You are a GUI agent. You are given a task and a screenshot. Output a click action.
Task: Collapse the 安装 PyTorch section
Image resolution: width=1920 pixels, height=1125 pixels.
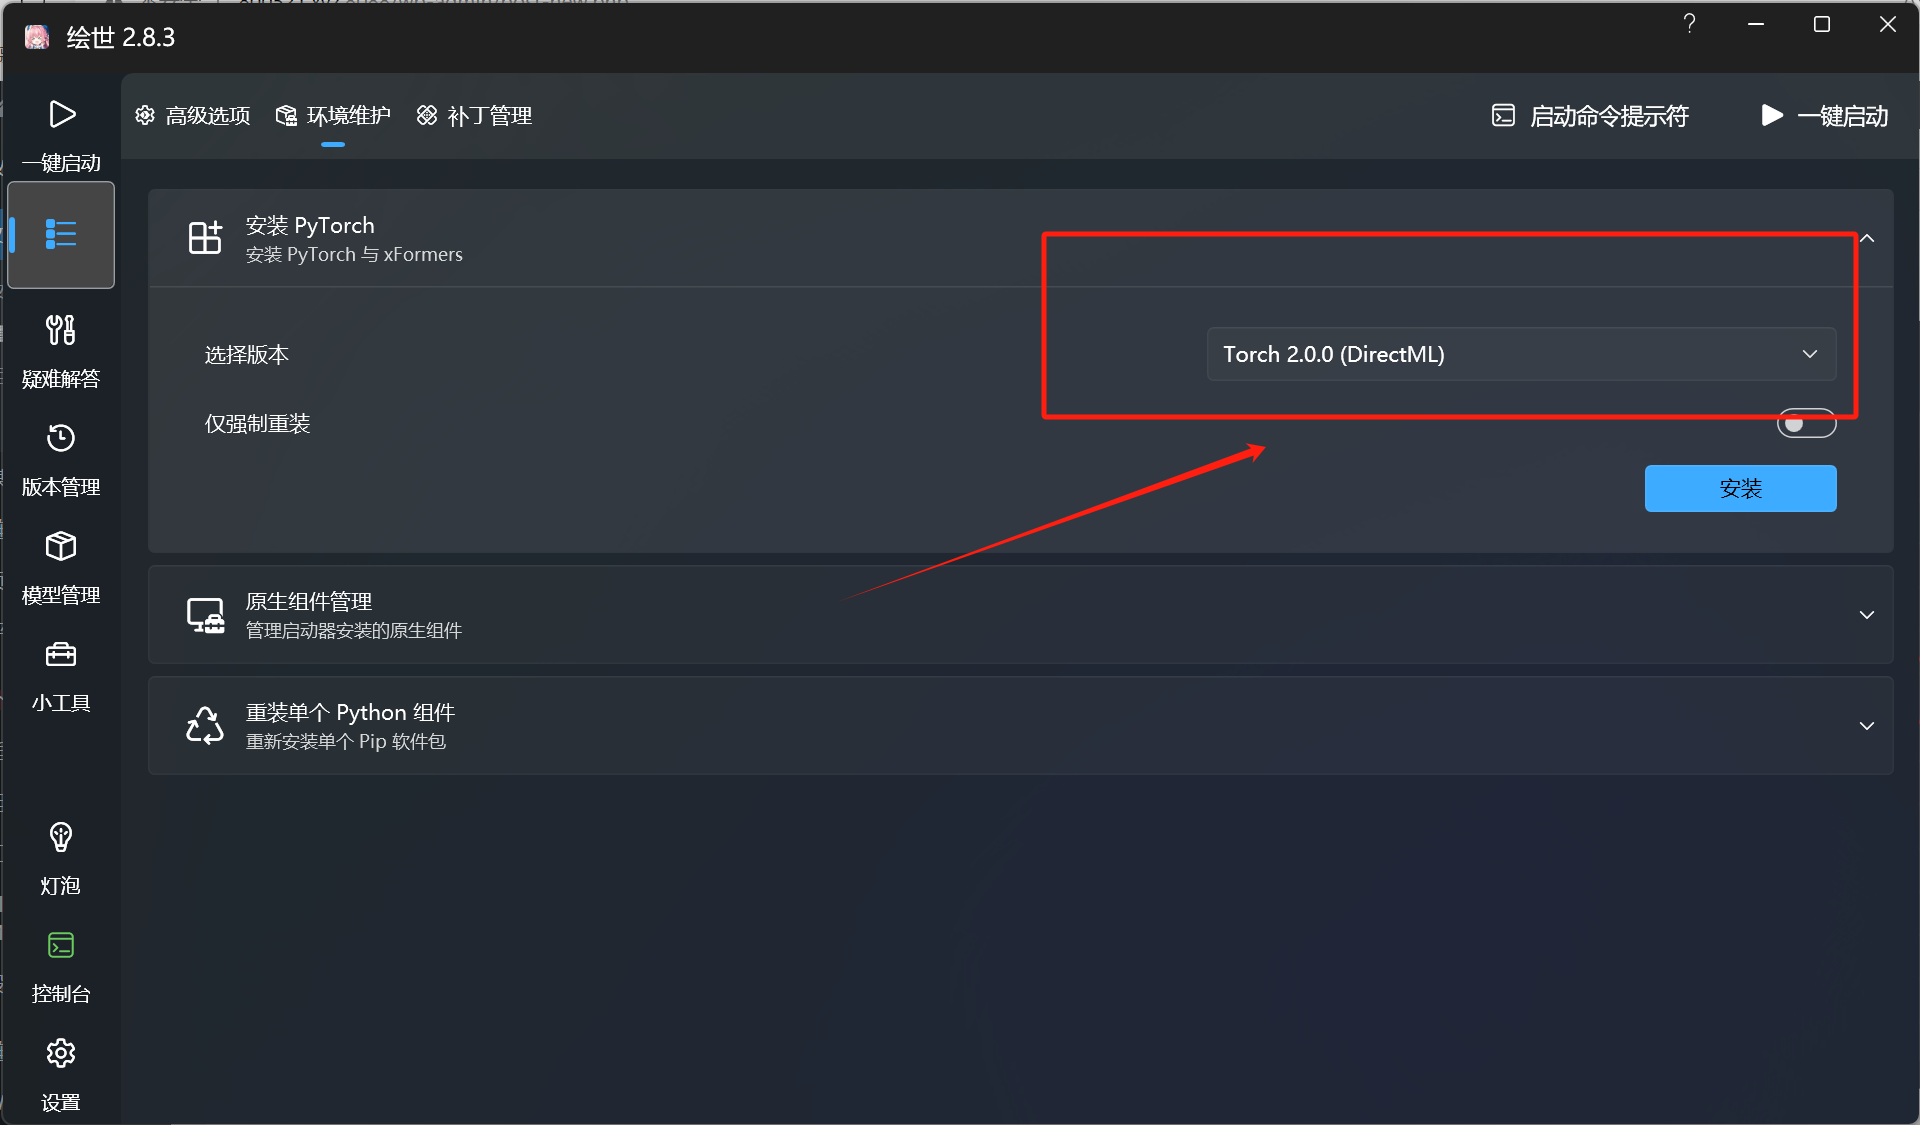(x=1866, y=239)
